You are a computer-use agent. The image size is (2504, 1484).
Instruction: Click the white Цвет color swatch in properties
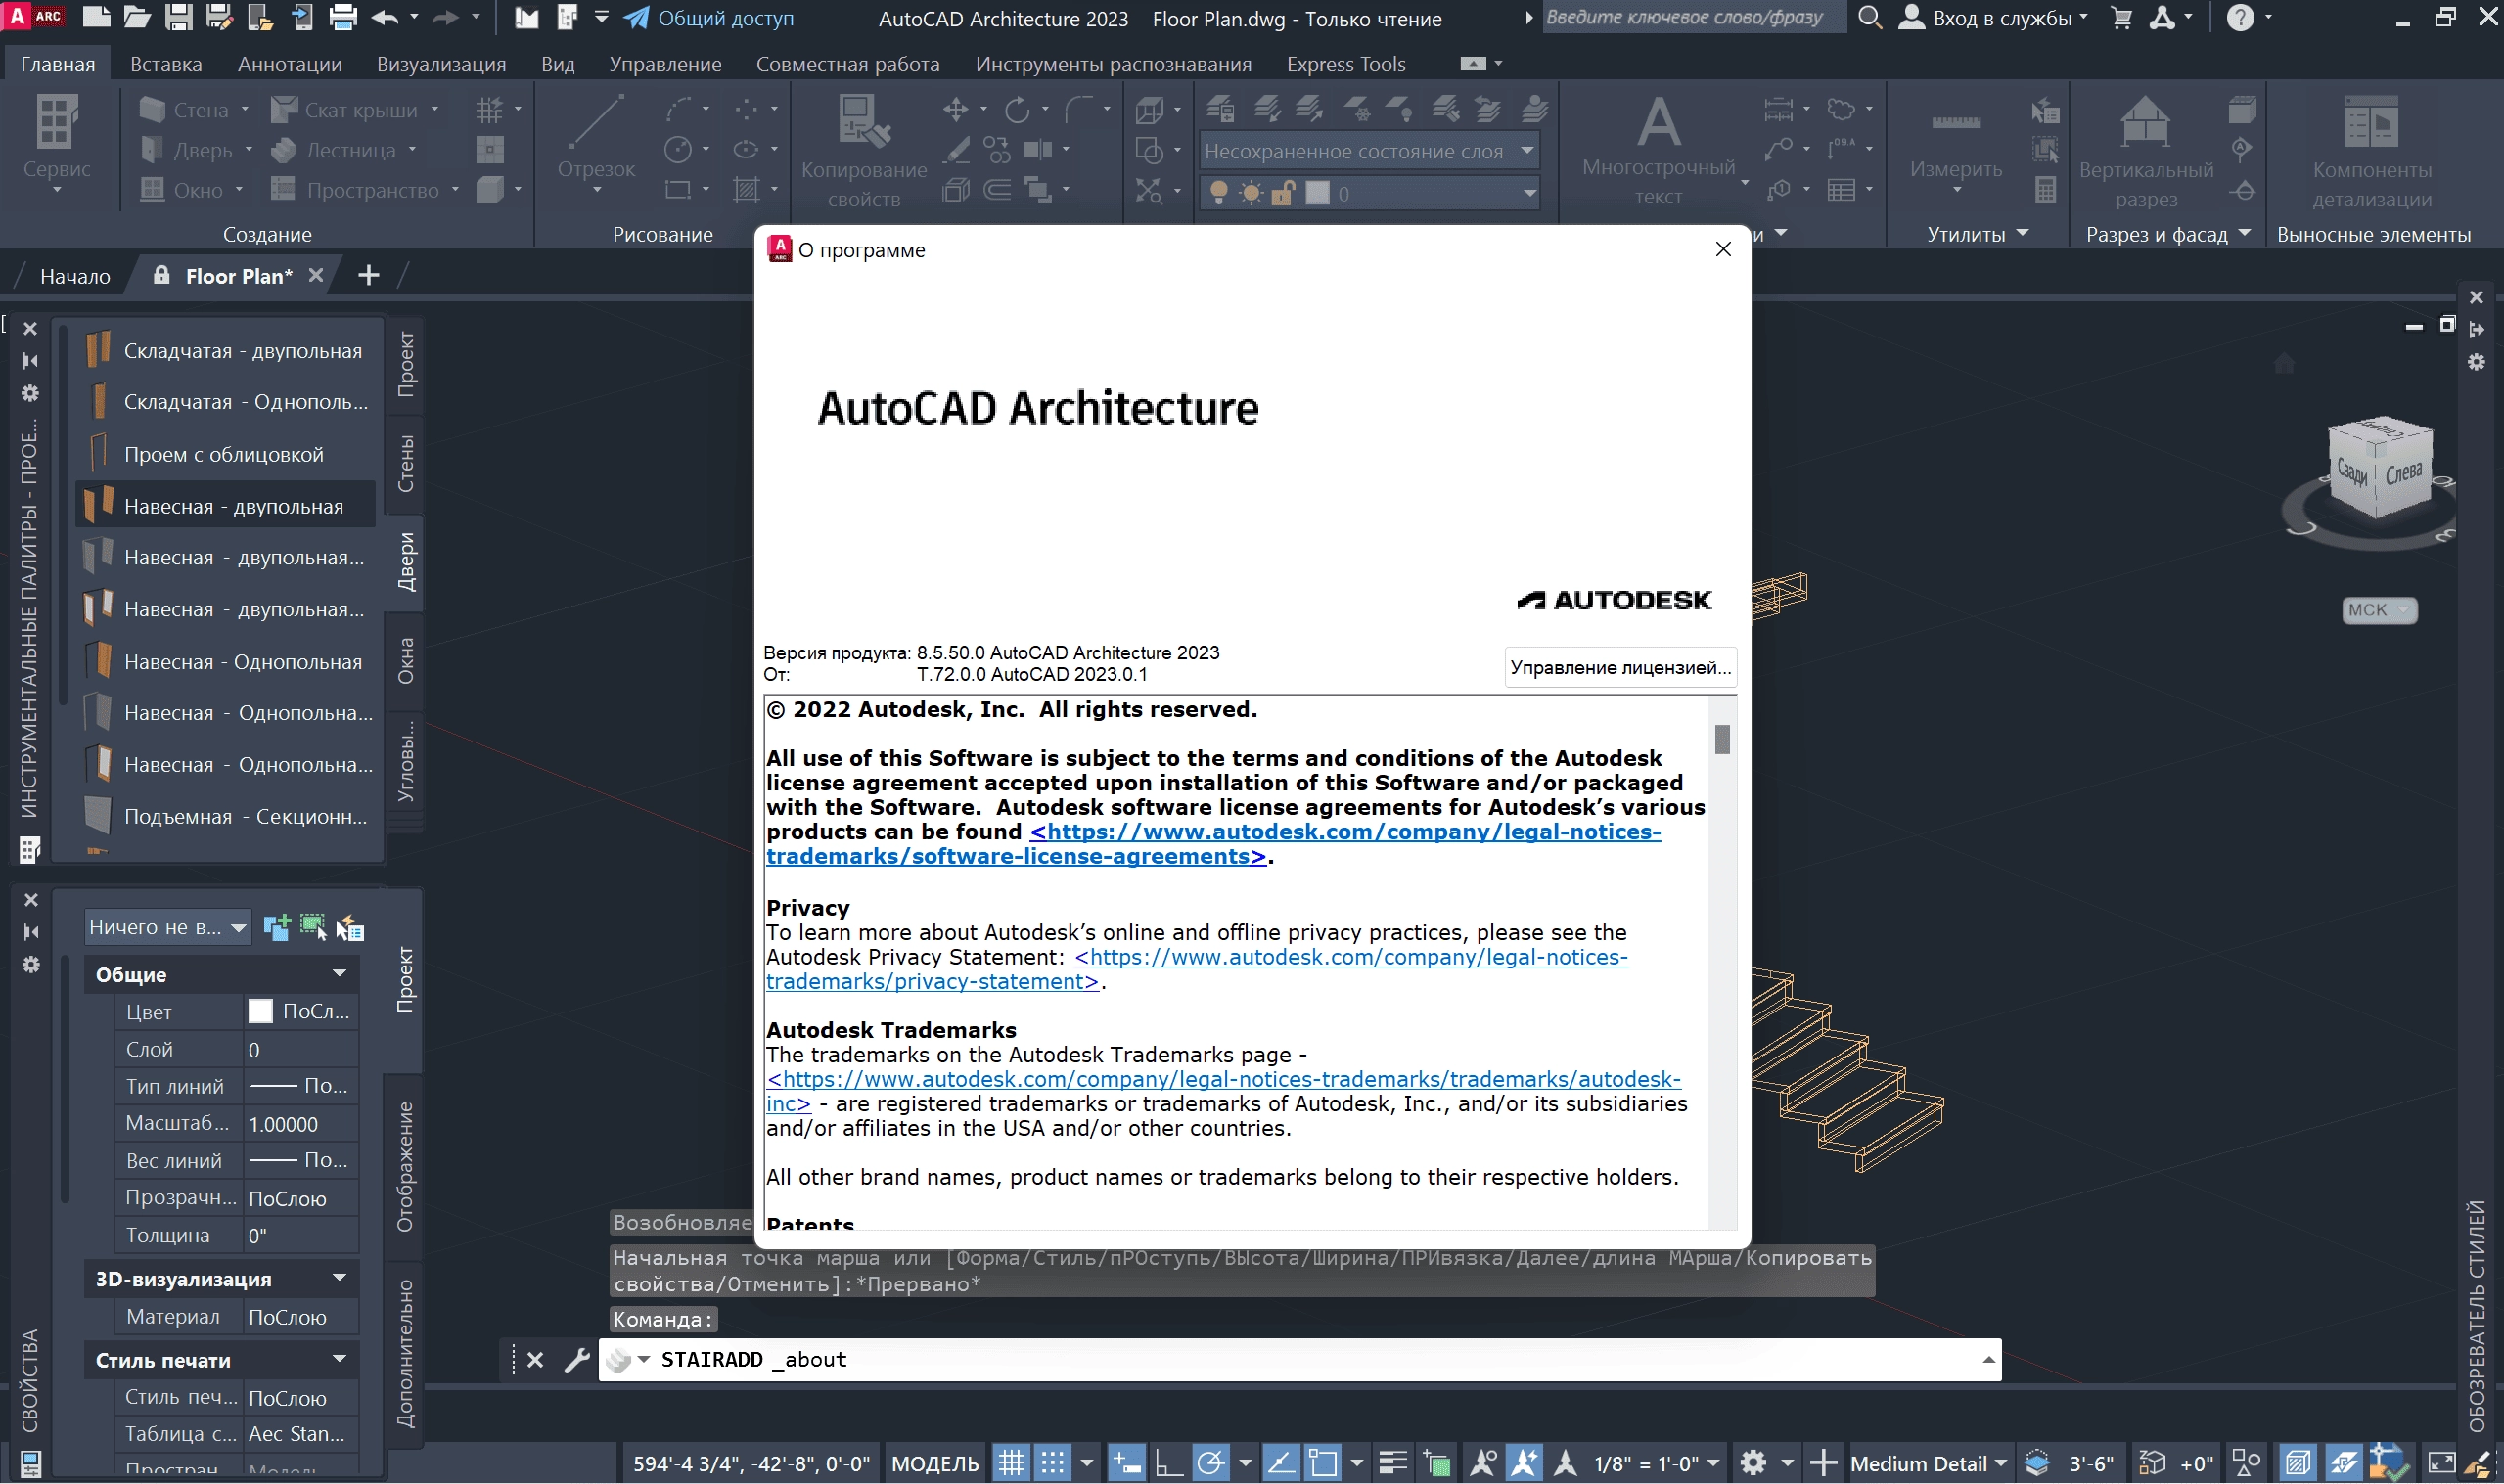pyautogui.click(x=260, y=1011)
